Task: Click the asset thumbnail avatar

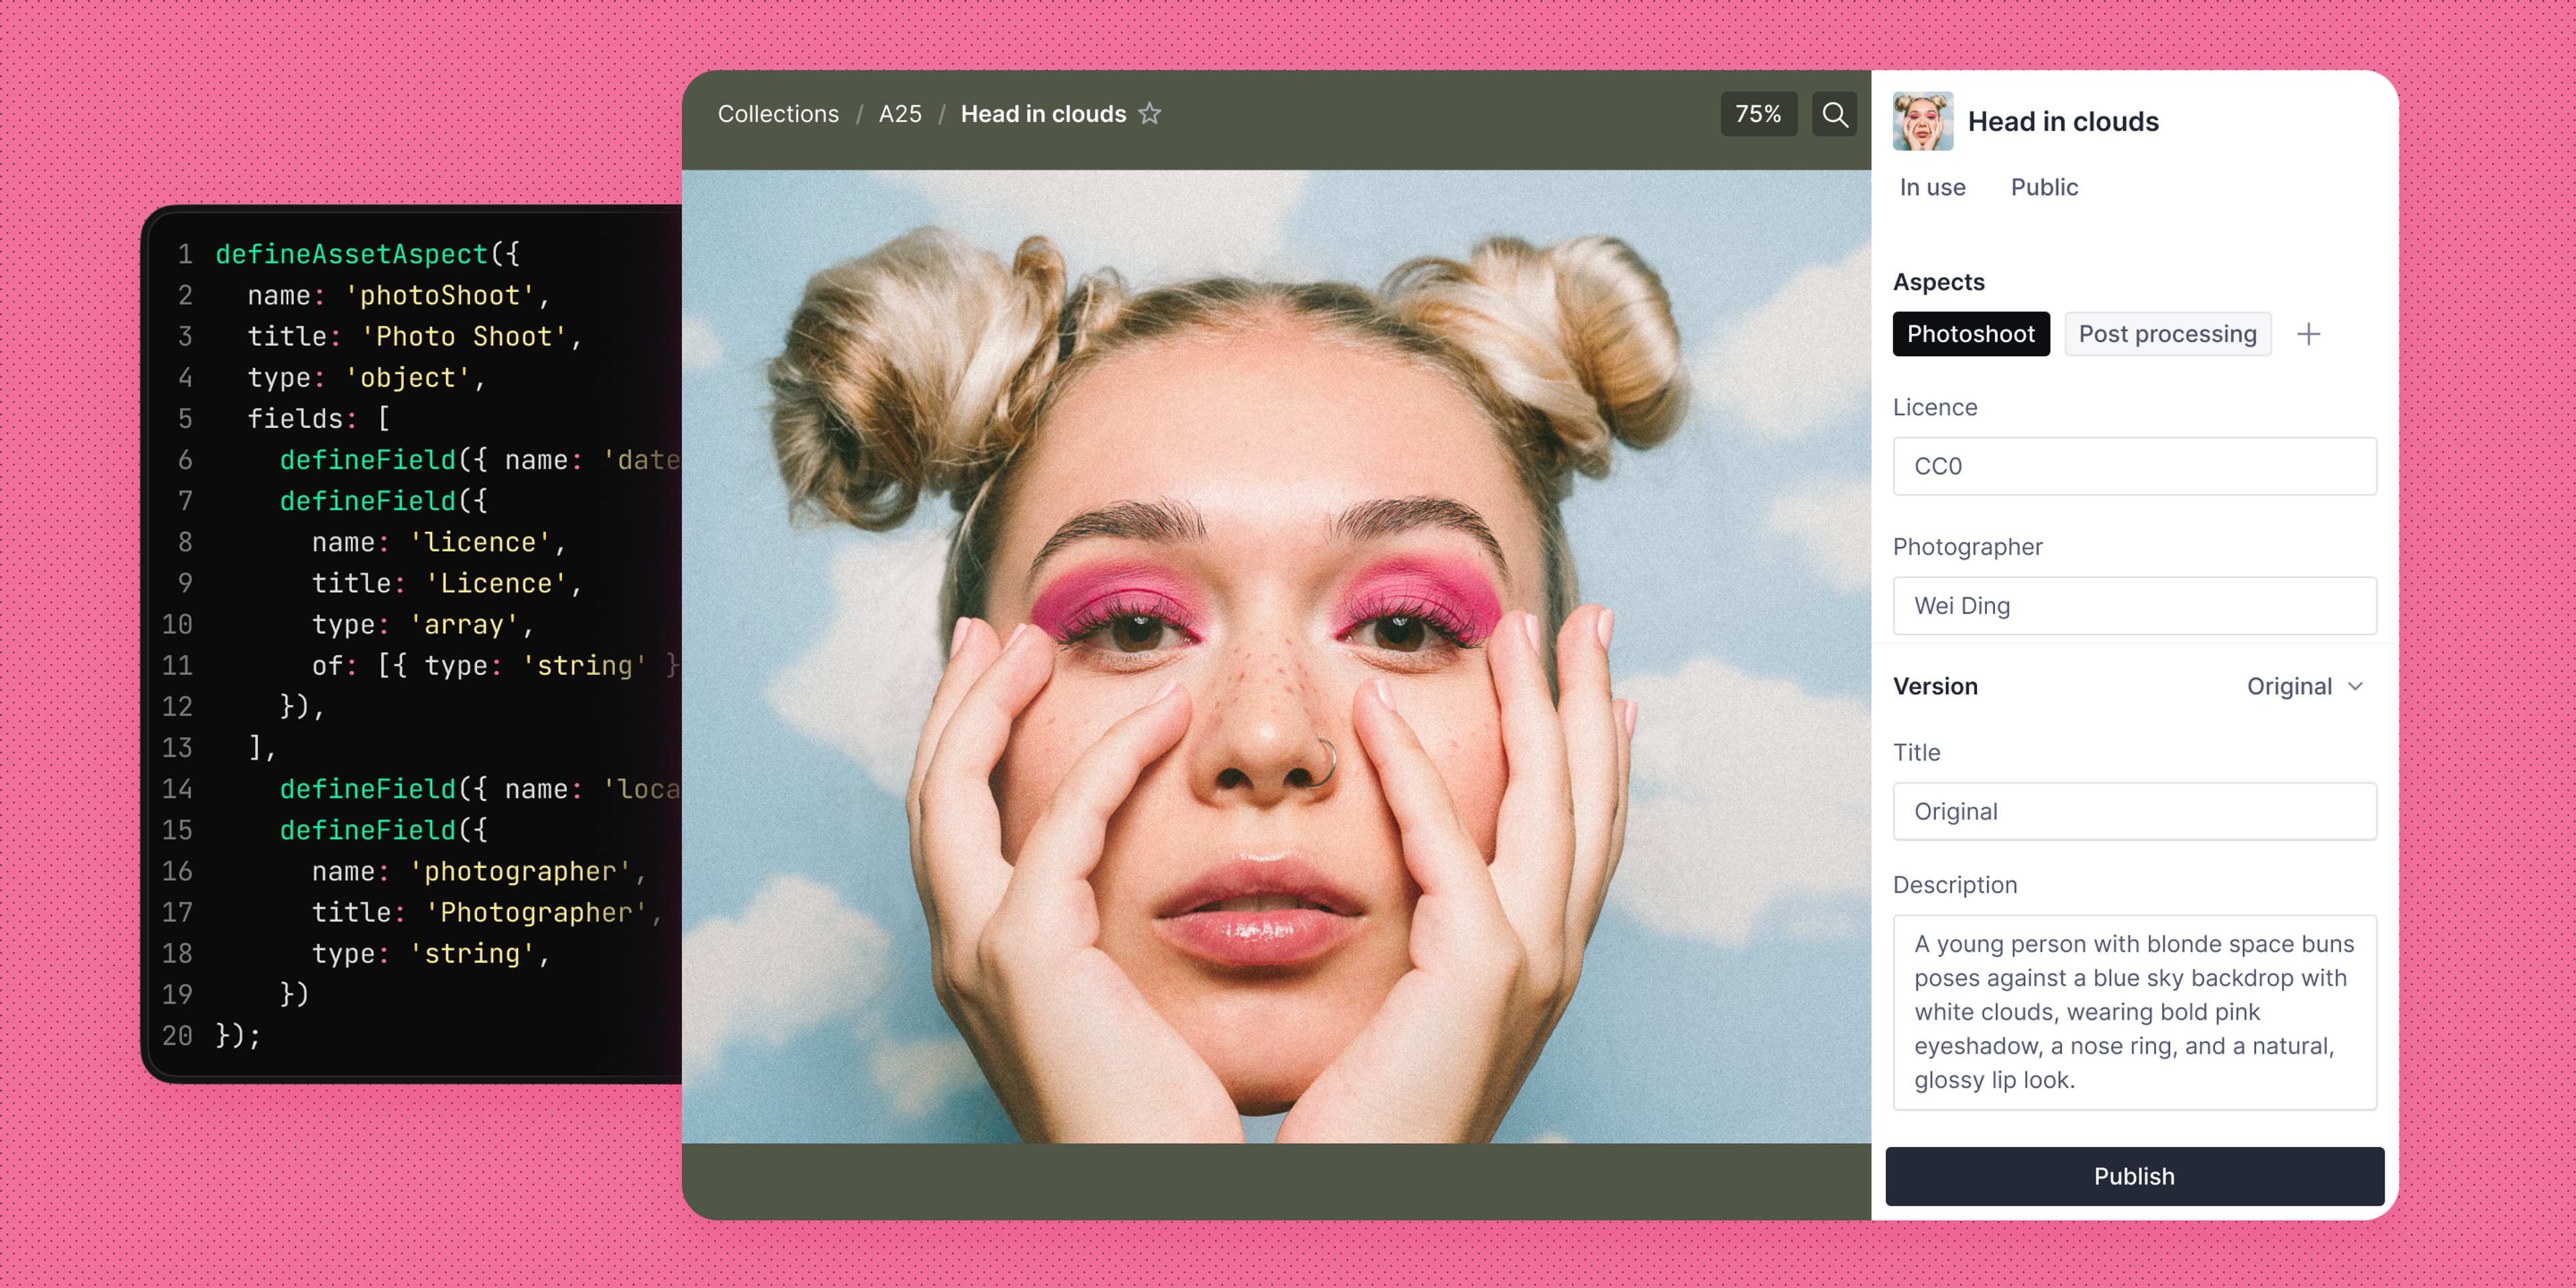Action: (x=1922, y=121)
